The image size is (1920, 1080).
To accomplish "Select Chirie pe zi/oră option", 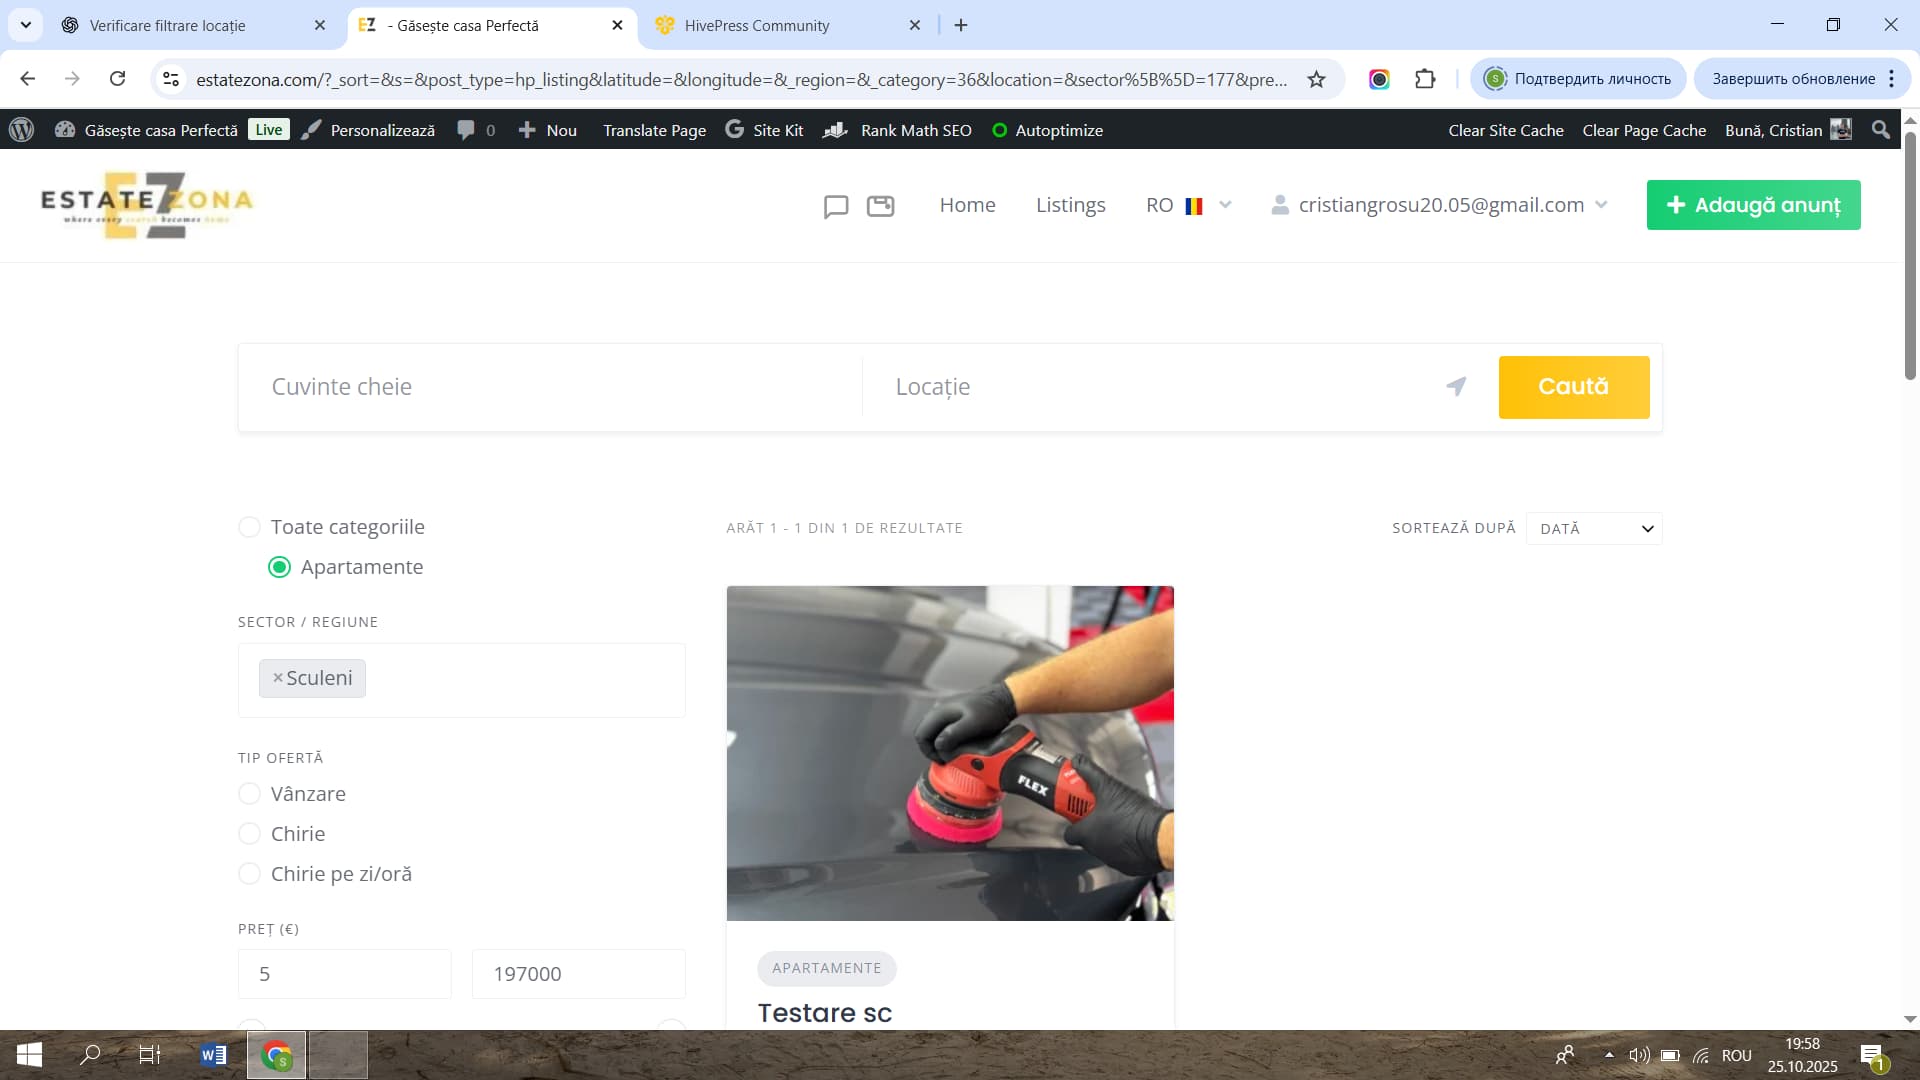I will pos(249,874).
